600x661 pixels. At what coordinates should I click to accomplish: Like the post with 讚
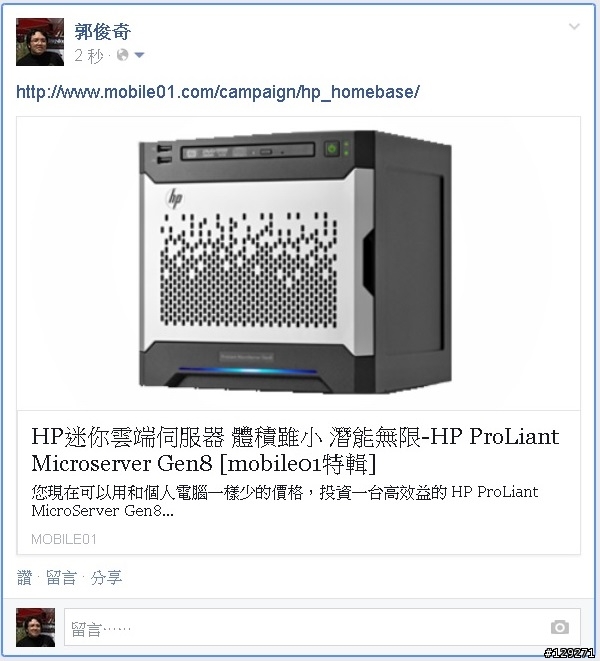tap(24, 578)
